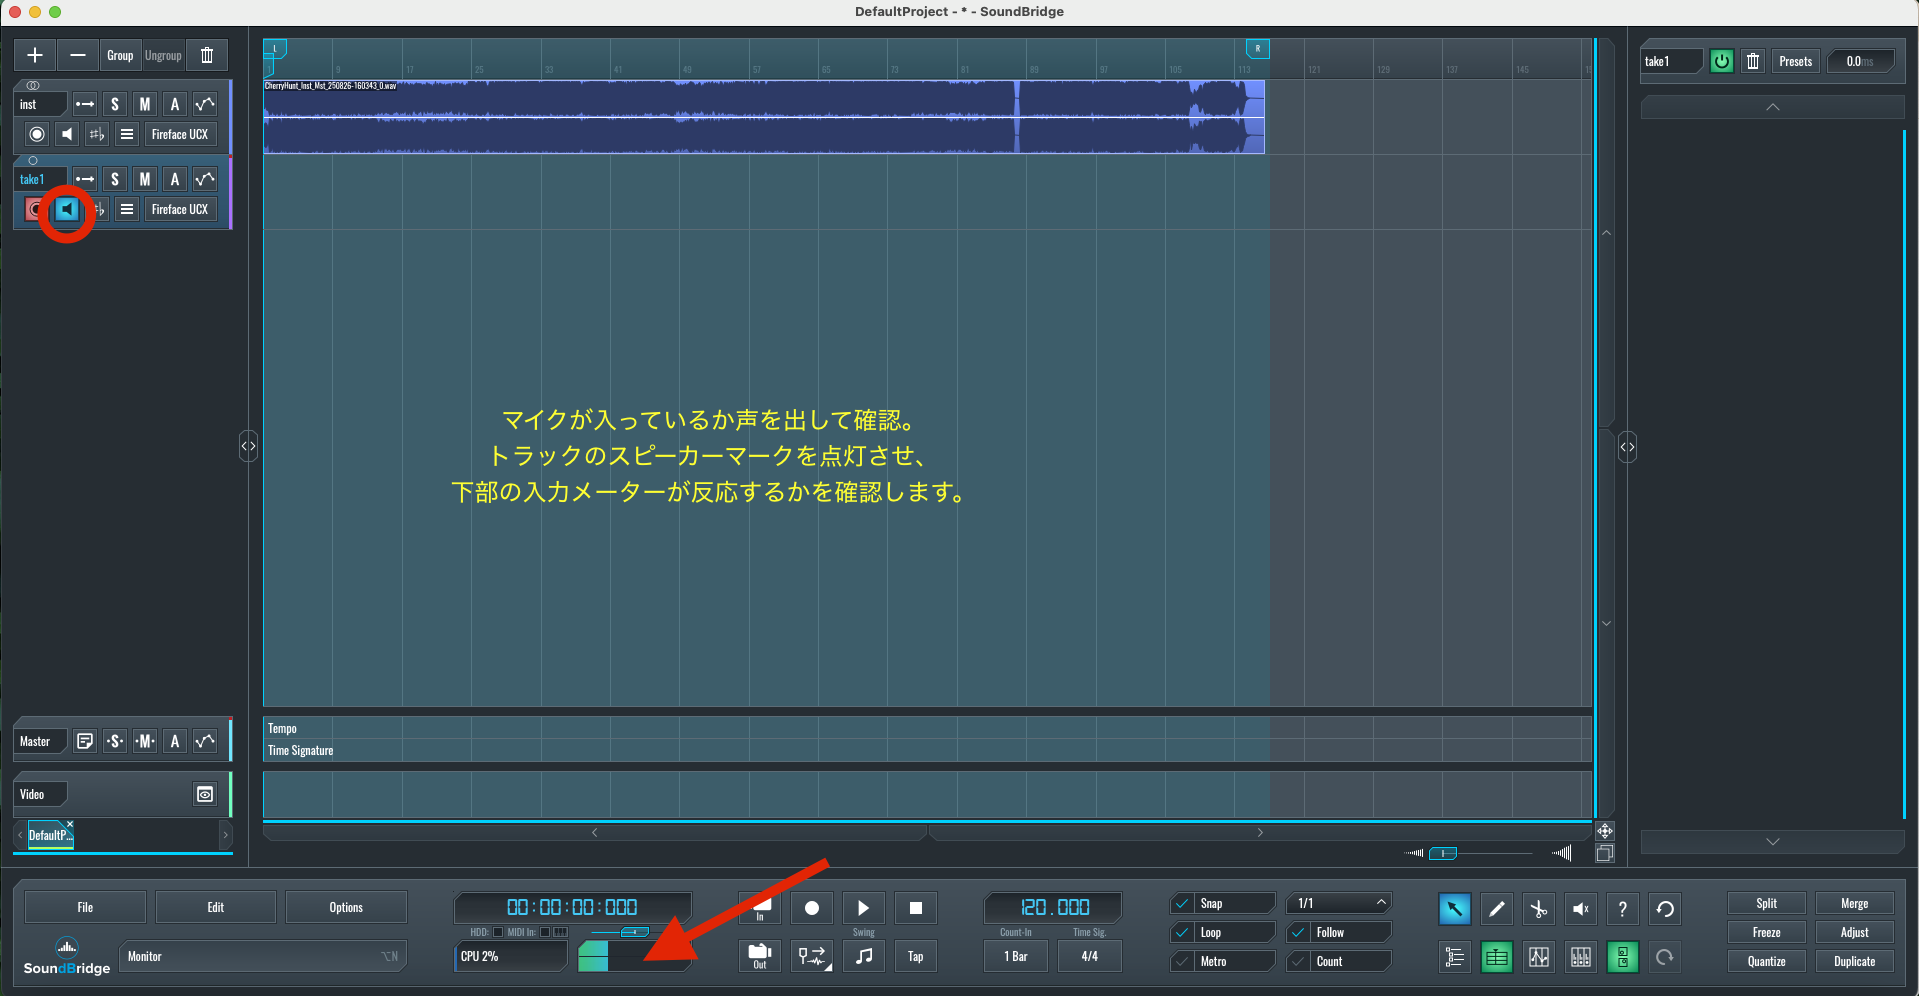Image resolution: width=1919 pixels, height=996 pixels.
Task: Open the 1/1 snap grid dropdown
Action: click(x=1339, y=903)
